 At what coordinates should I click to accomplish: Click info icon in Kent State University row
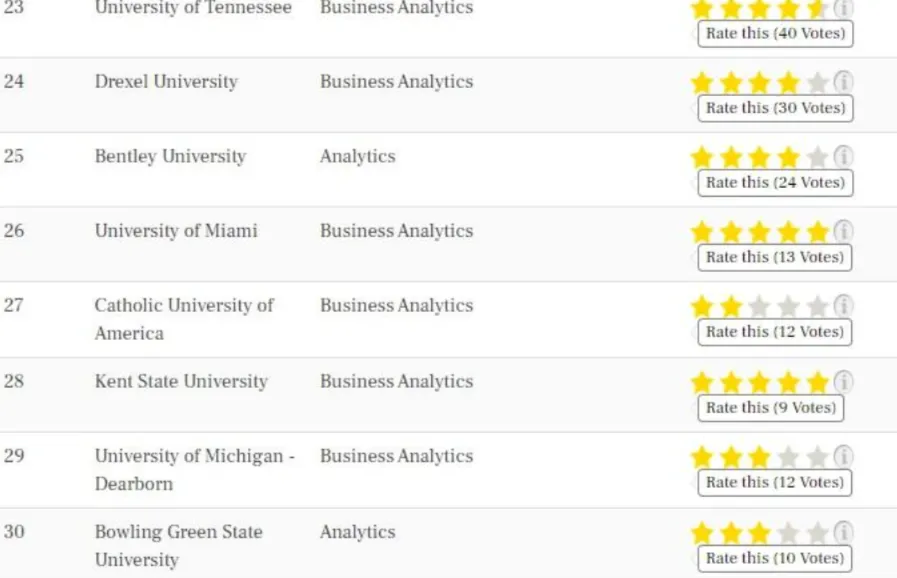coord(844,382)
